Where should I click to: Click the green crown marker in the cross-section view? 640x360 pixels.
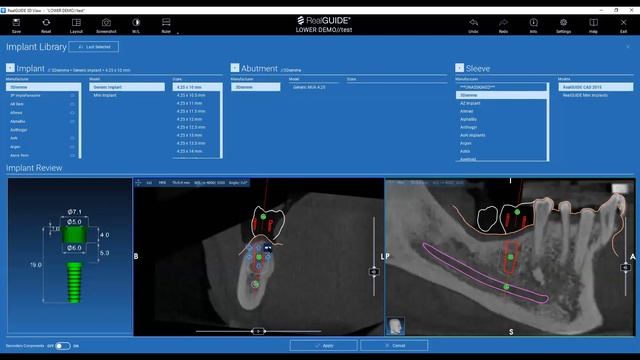pos(263,217)
